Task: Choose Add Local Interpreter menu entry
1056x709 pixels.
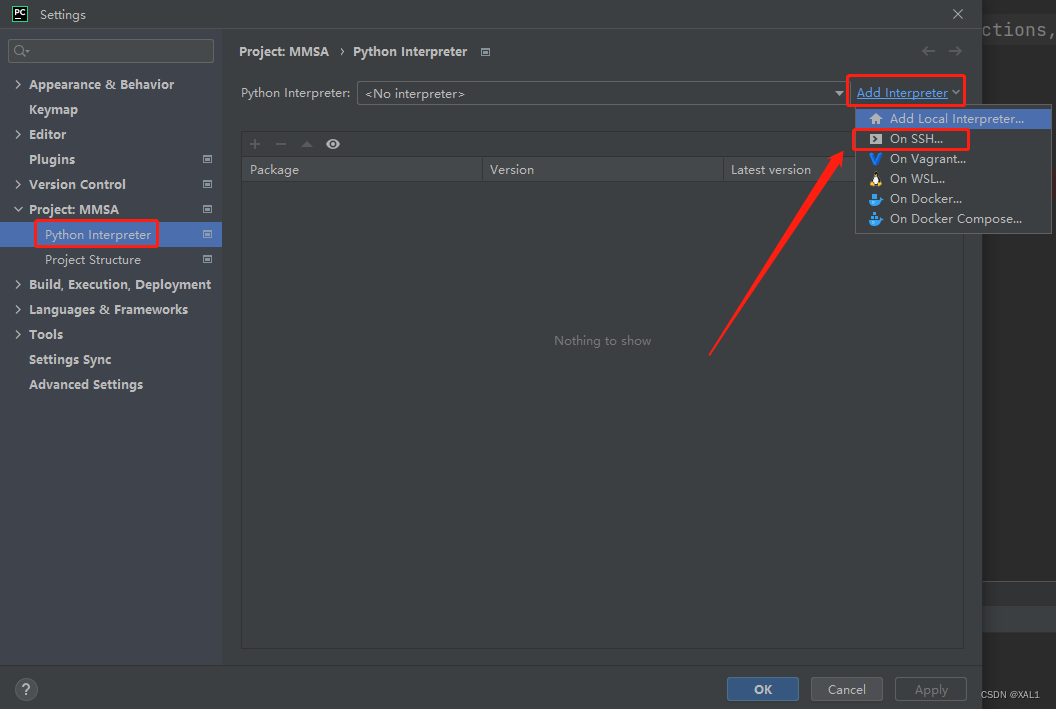Action: 953,119
